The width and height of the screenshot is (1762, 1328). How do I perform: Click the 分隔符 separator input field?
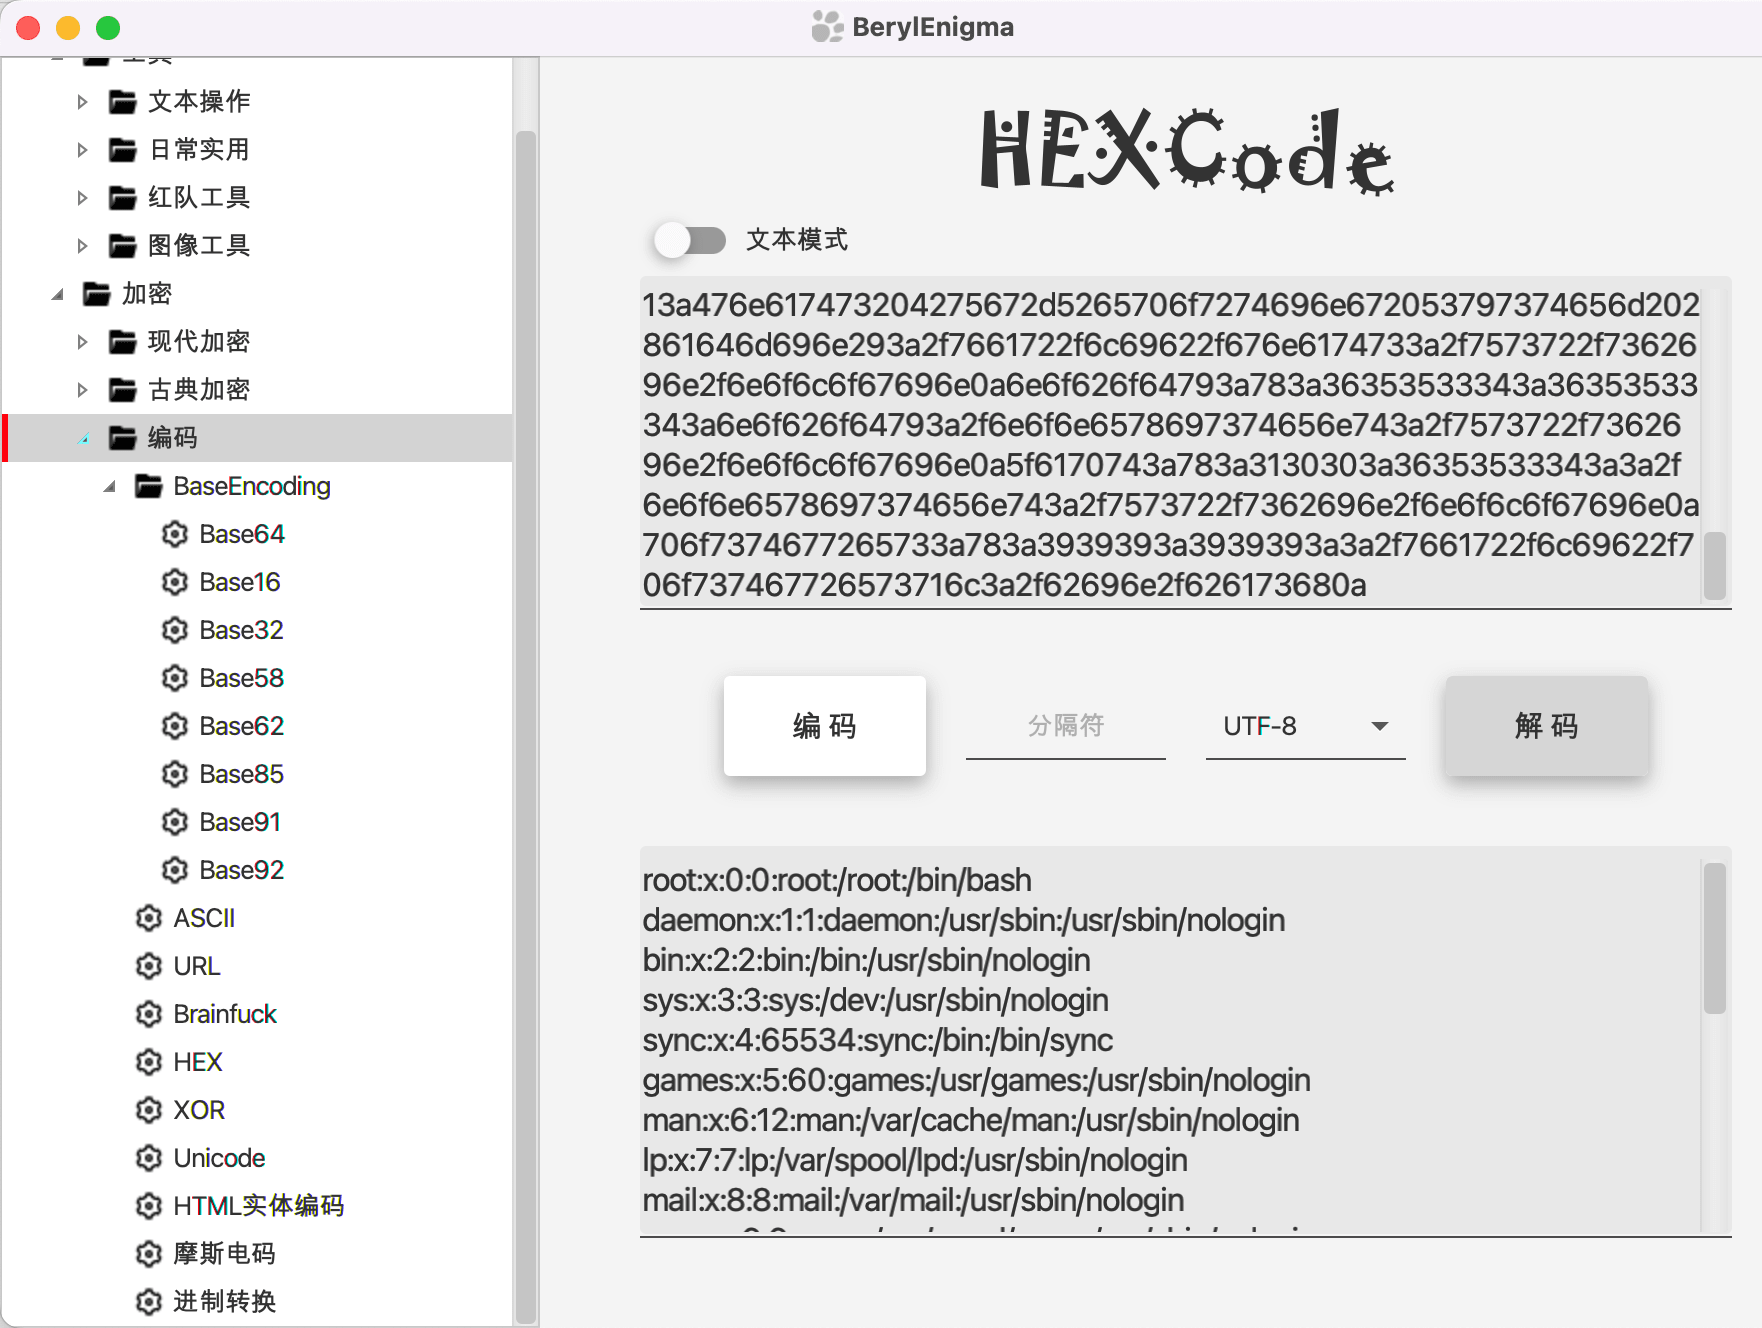tap(1065, 726)
